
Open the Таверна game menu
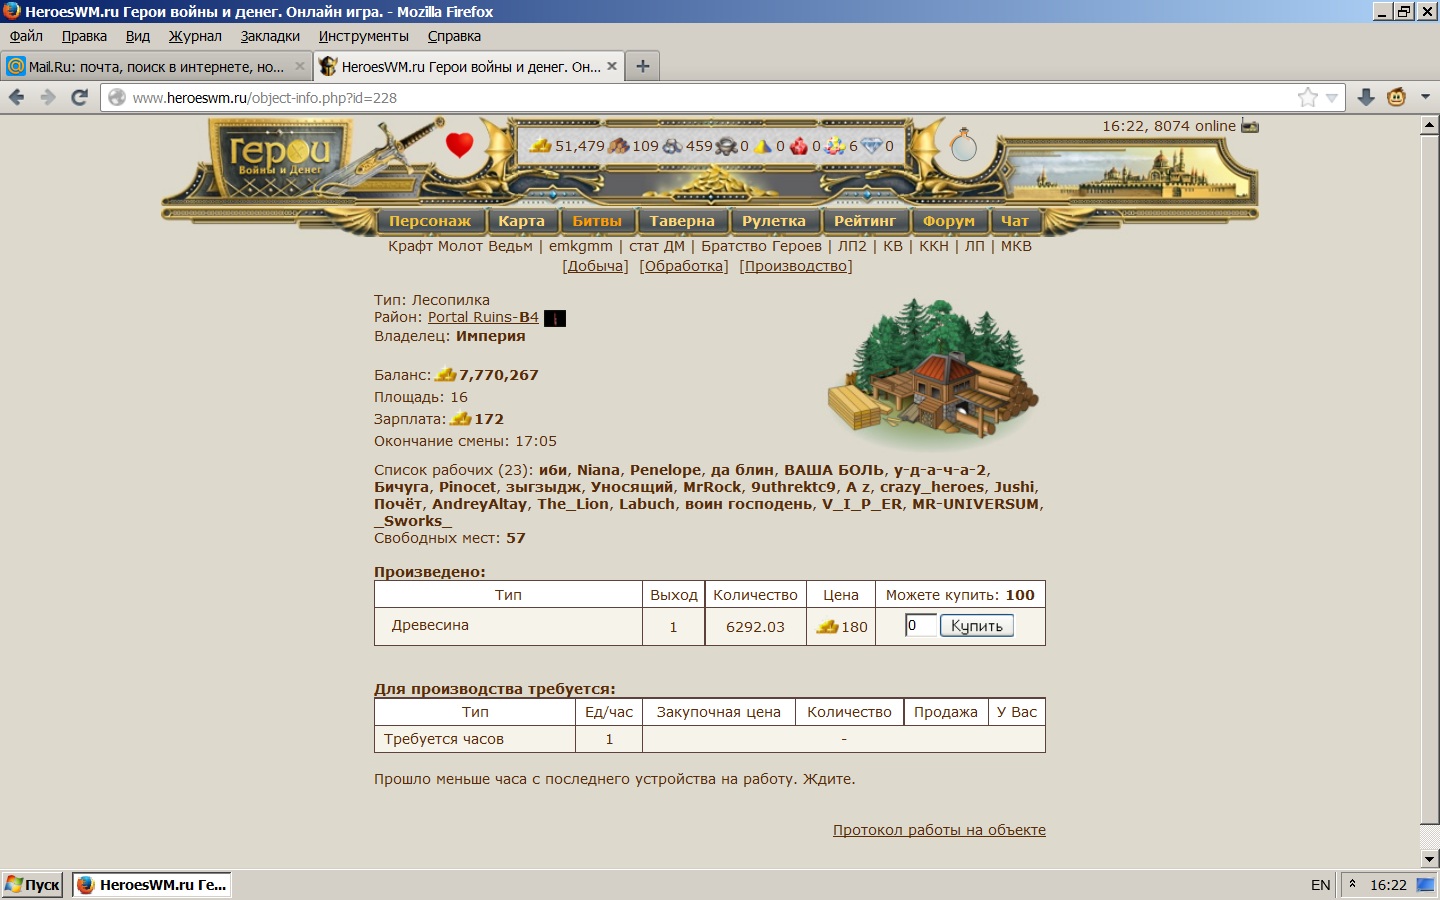click(x=682, y=221)
